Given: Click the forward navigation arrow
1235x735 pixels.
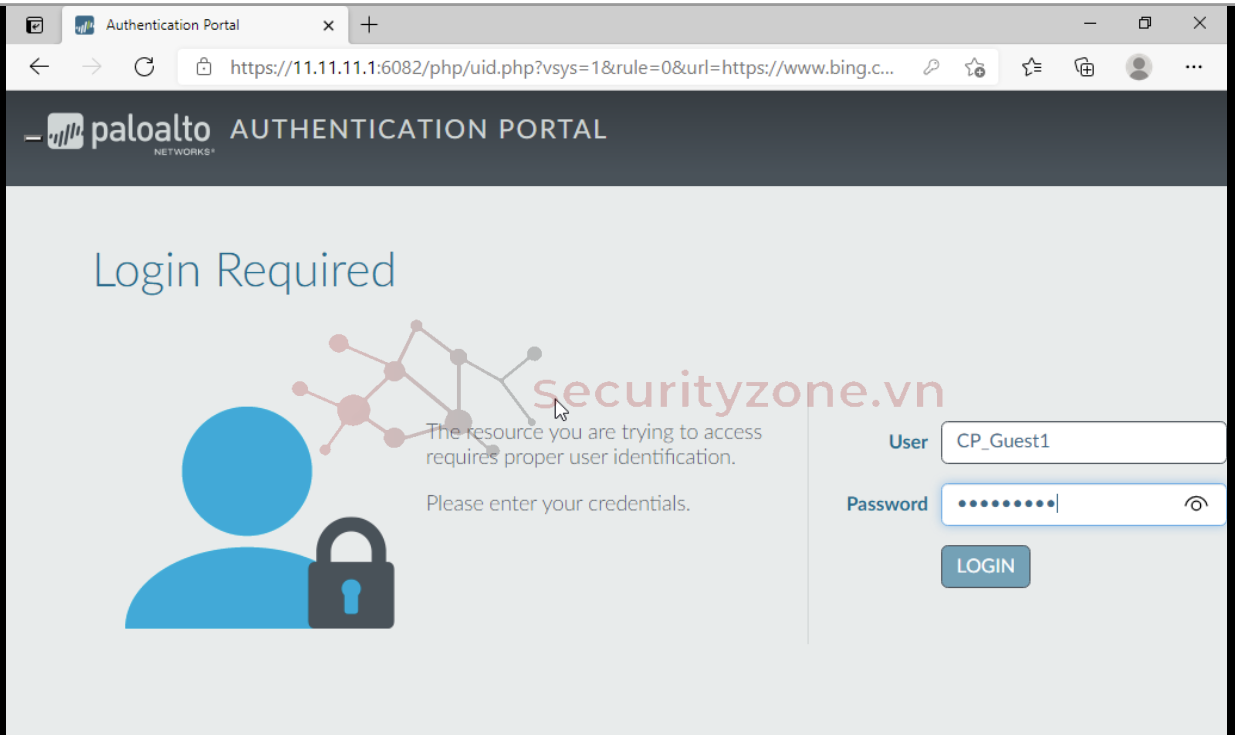Looking at the screenshot, I should pos(92,67).
